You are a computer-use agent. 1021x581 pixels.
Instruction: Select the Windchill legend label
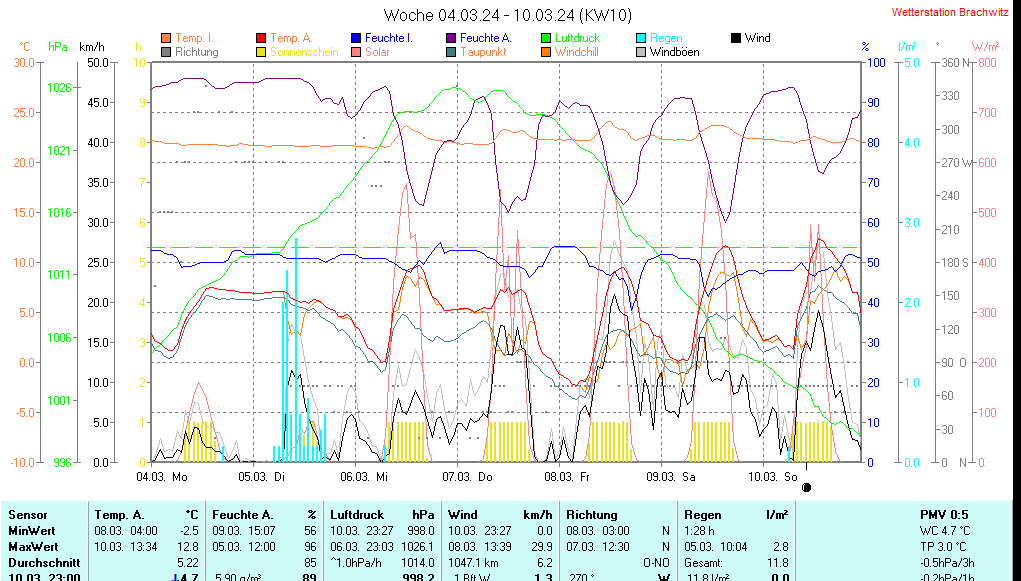tap(576, 52)
